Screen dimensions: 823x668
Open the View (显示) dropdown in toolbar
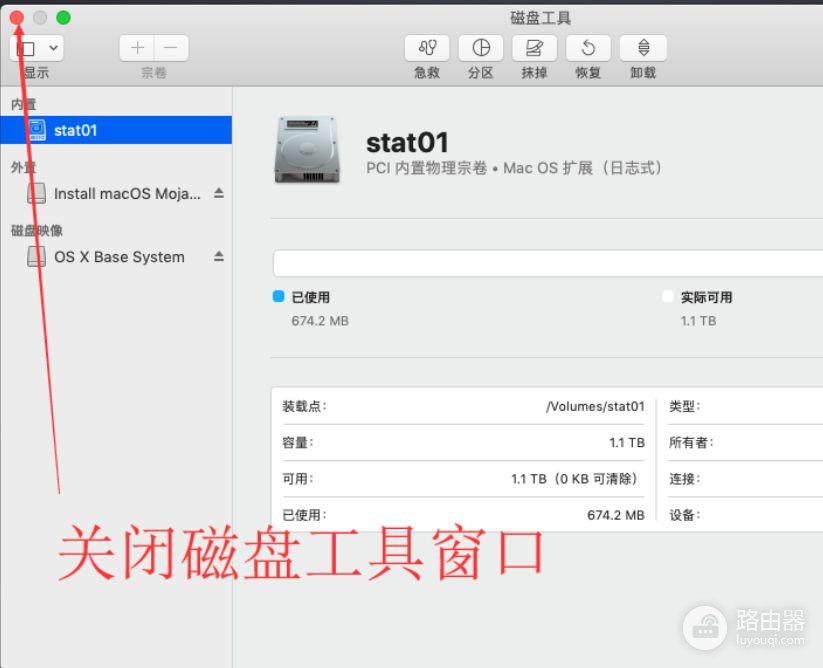(37, 48)
